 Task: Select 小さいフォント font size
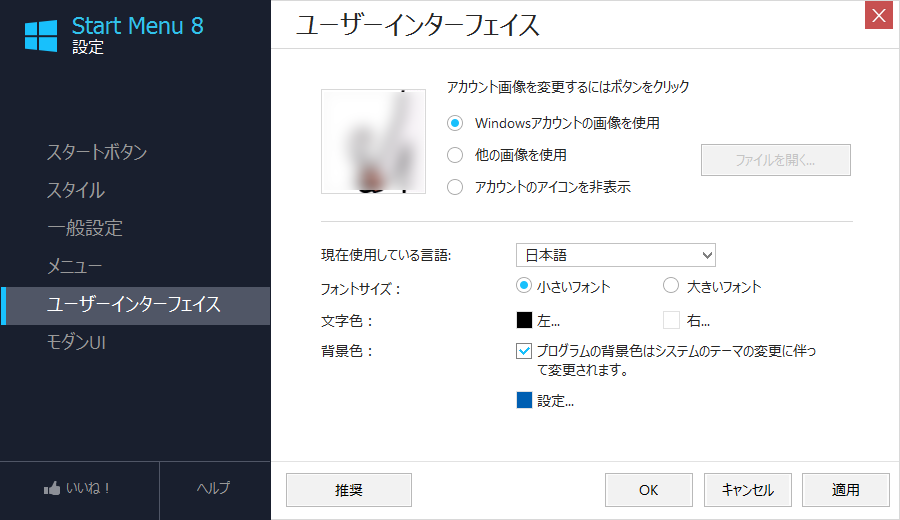(523, 285)
